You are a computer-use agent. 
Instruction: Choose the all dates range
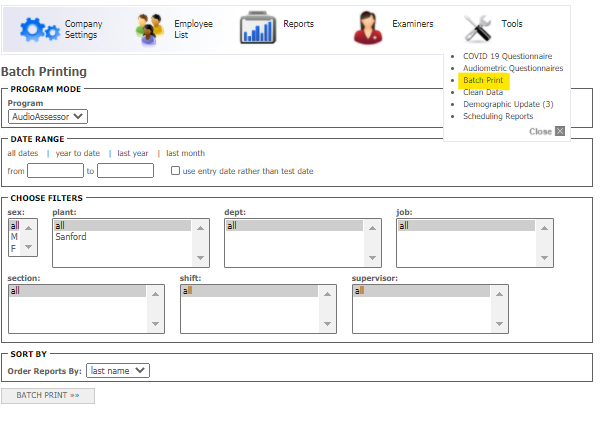tap(23, 153)
